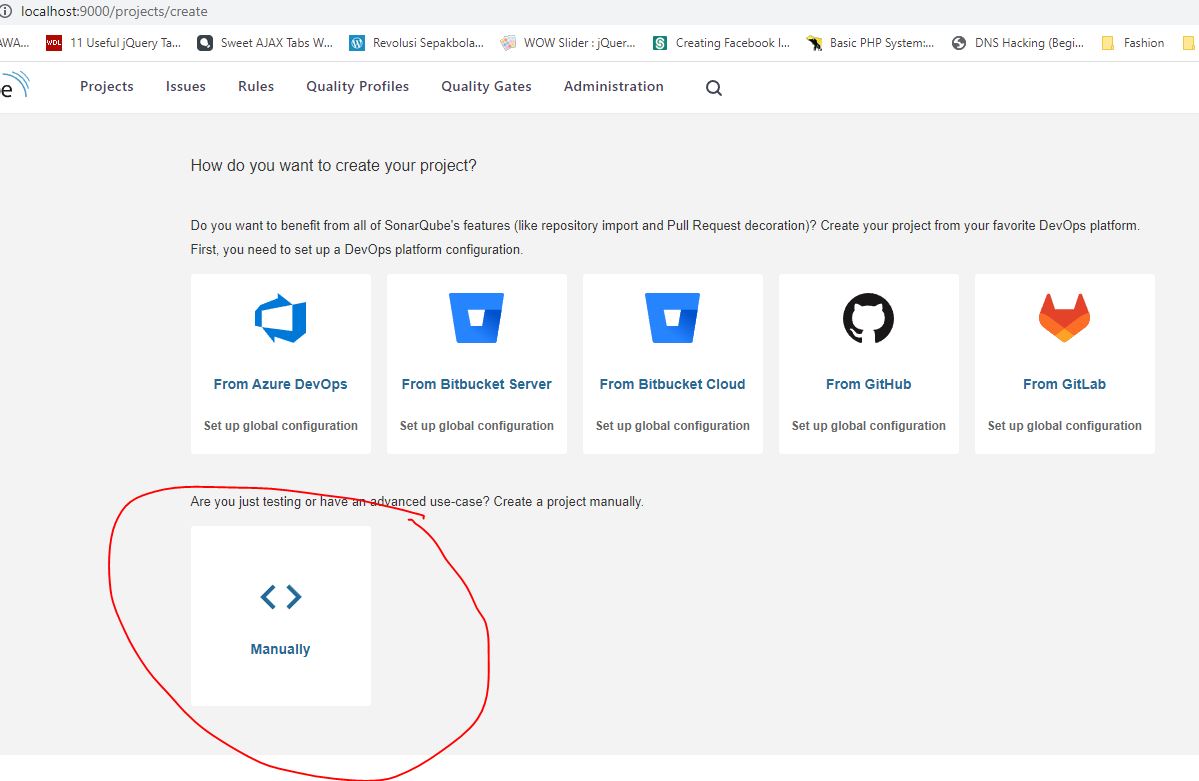
Task: Open the Creating Facebook bookmark
Action: pyautogui.click(x=721, y=43)
